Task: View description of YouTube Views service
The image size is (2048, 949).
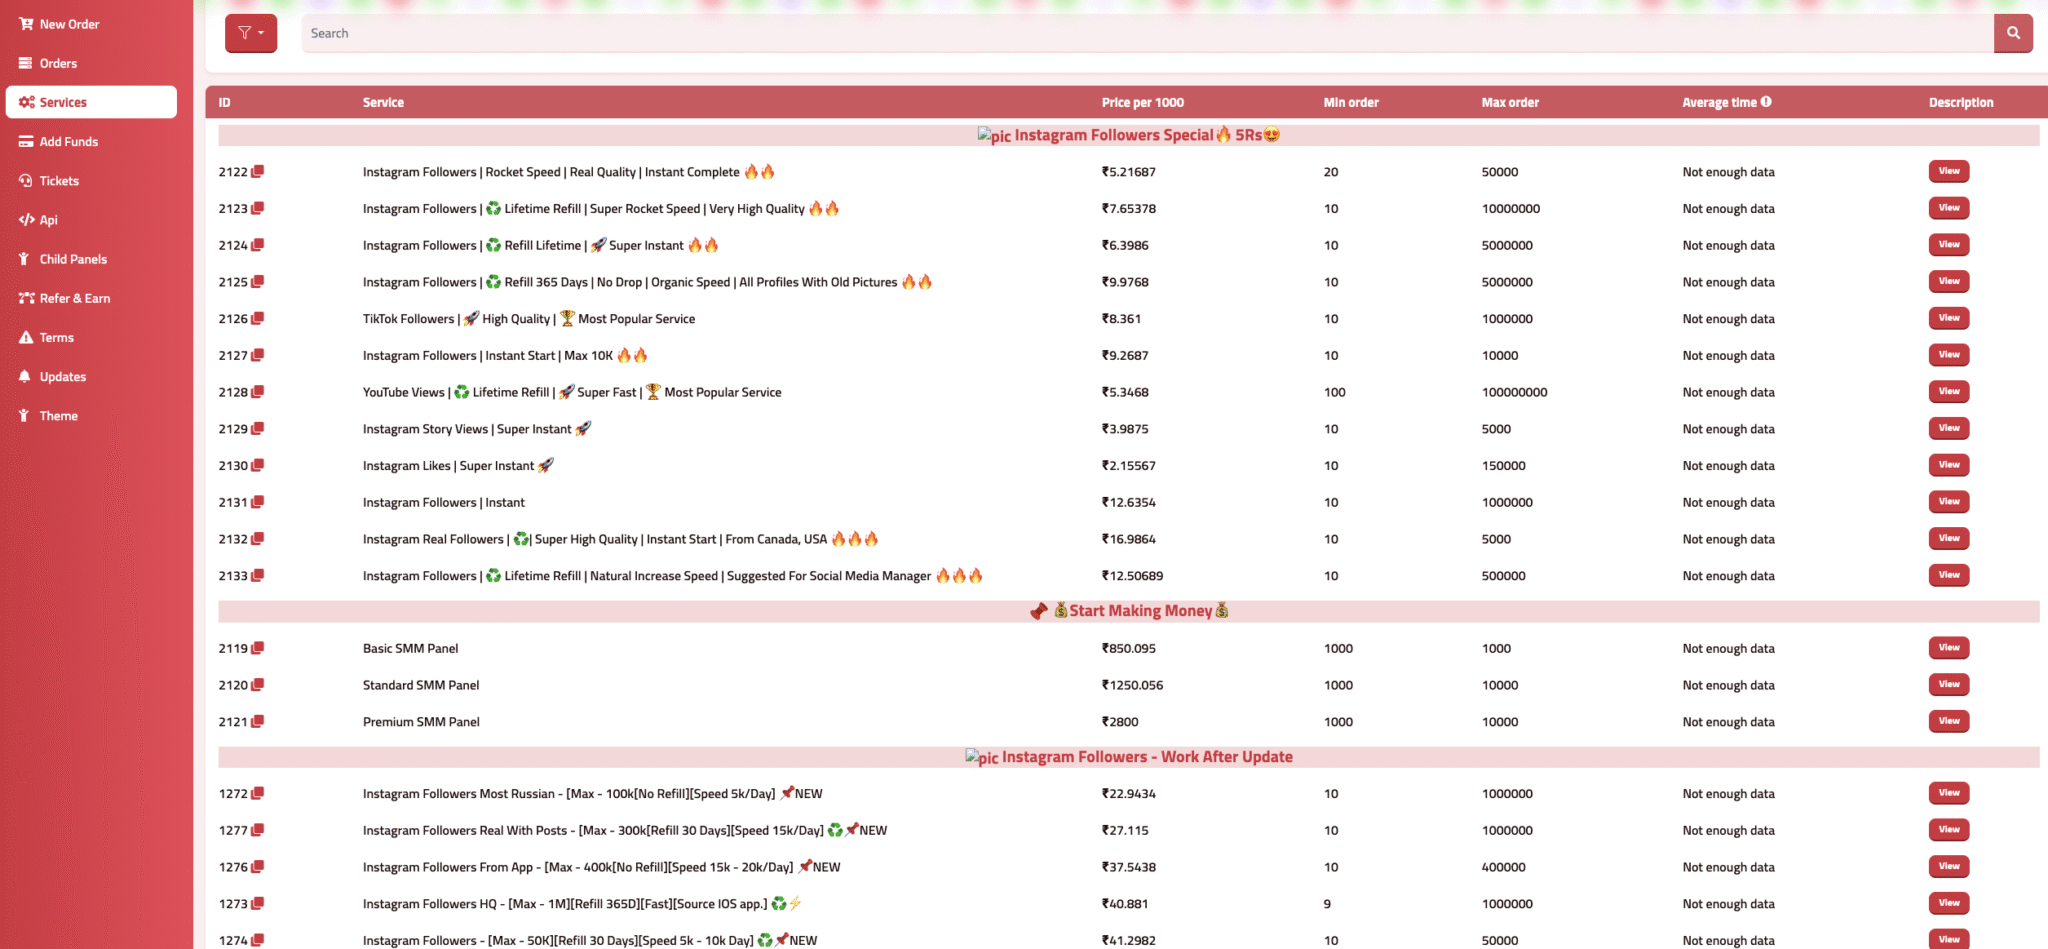Action: coord(1948,392)
